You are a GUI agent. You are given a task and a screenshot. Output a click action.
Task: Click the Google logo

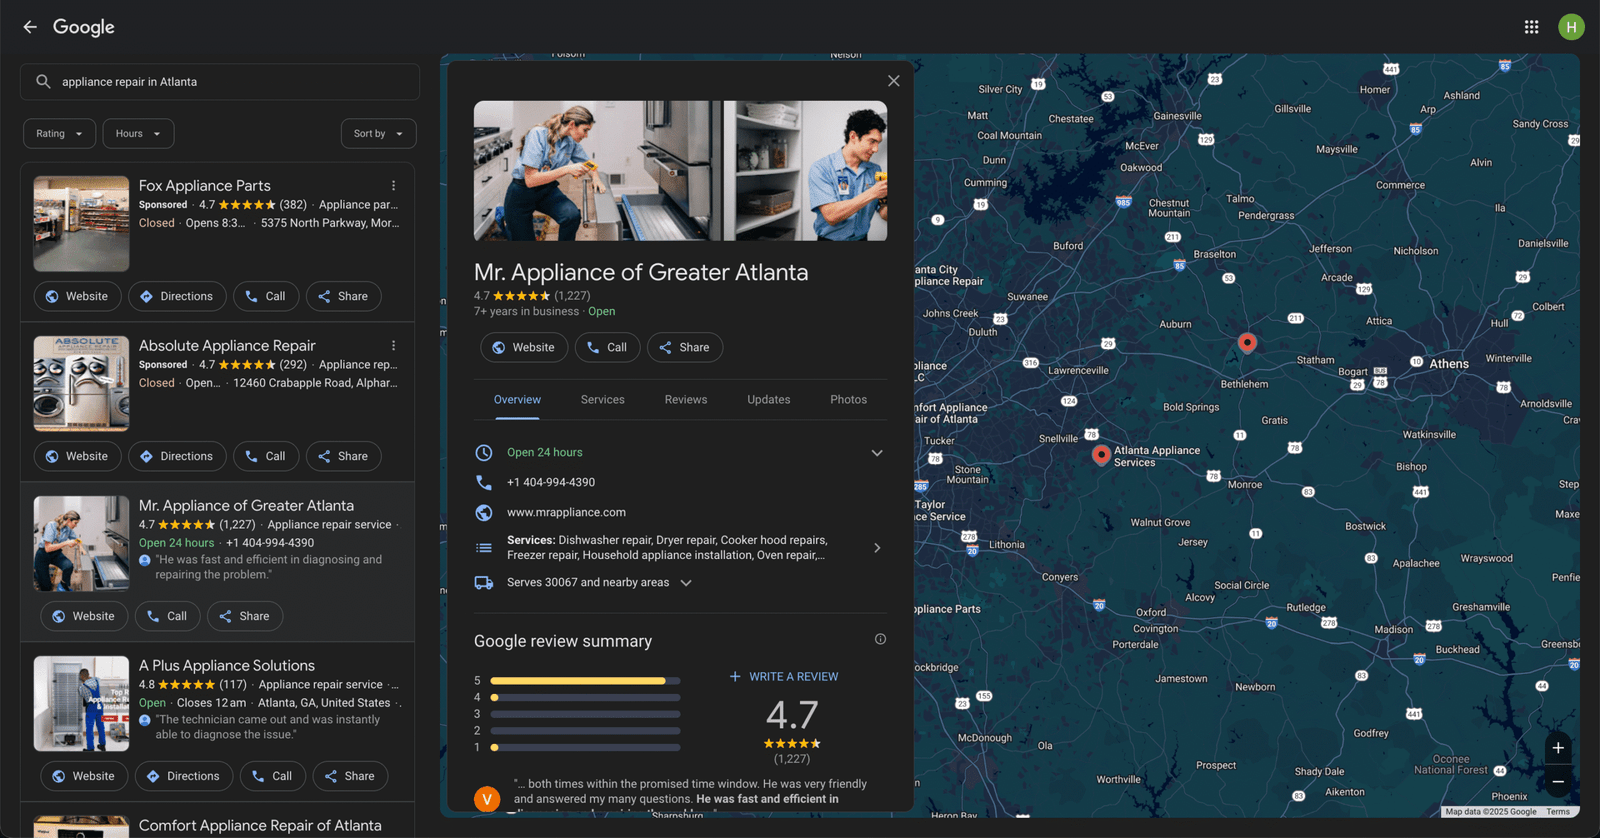(84, 27)
